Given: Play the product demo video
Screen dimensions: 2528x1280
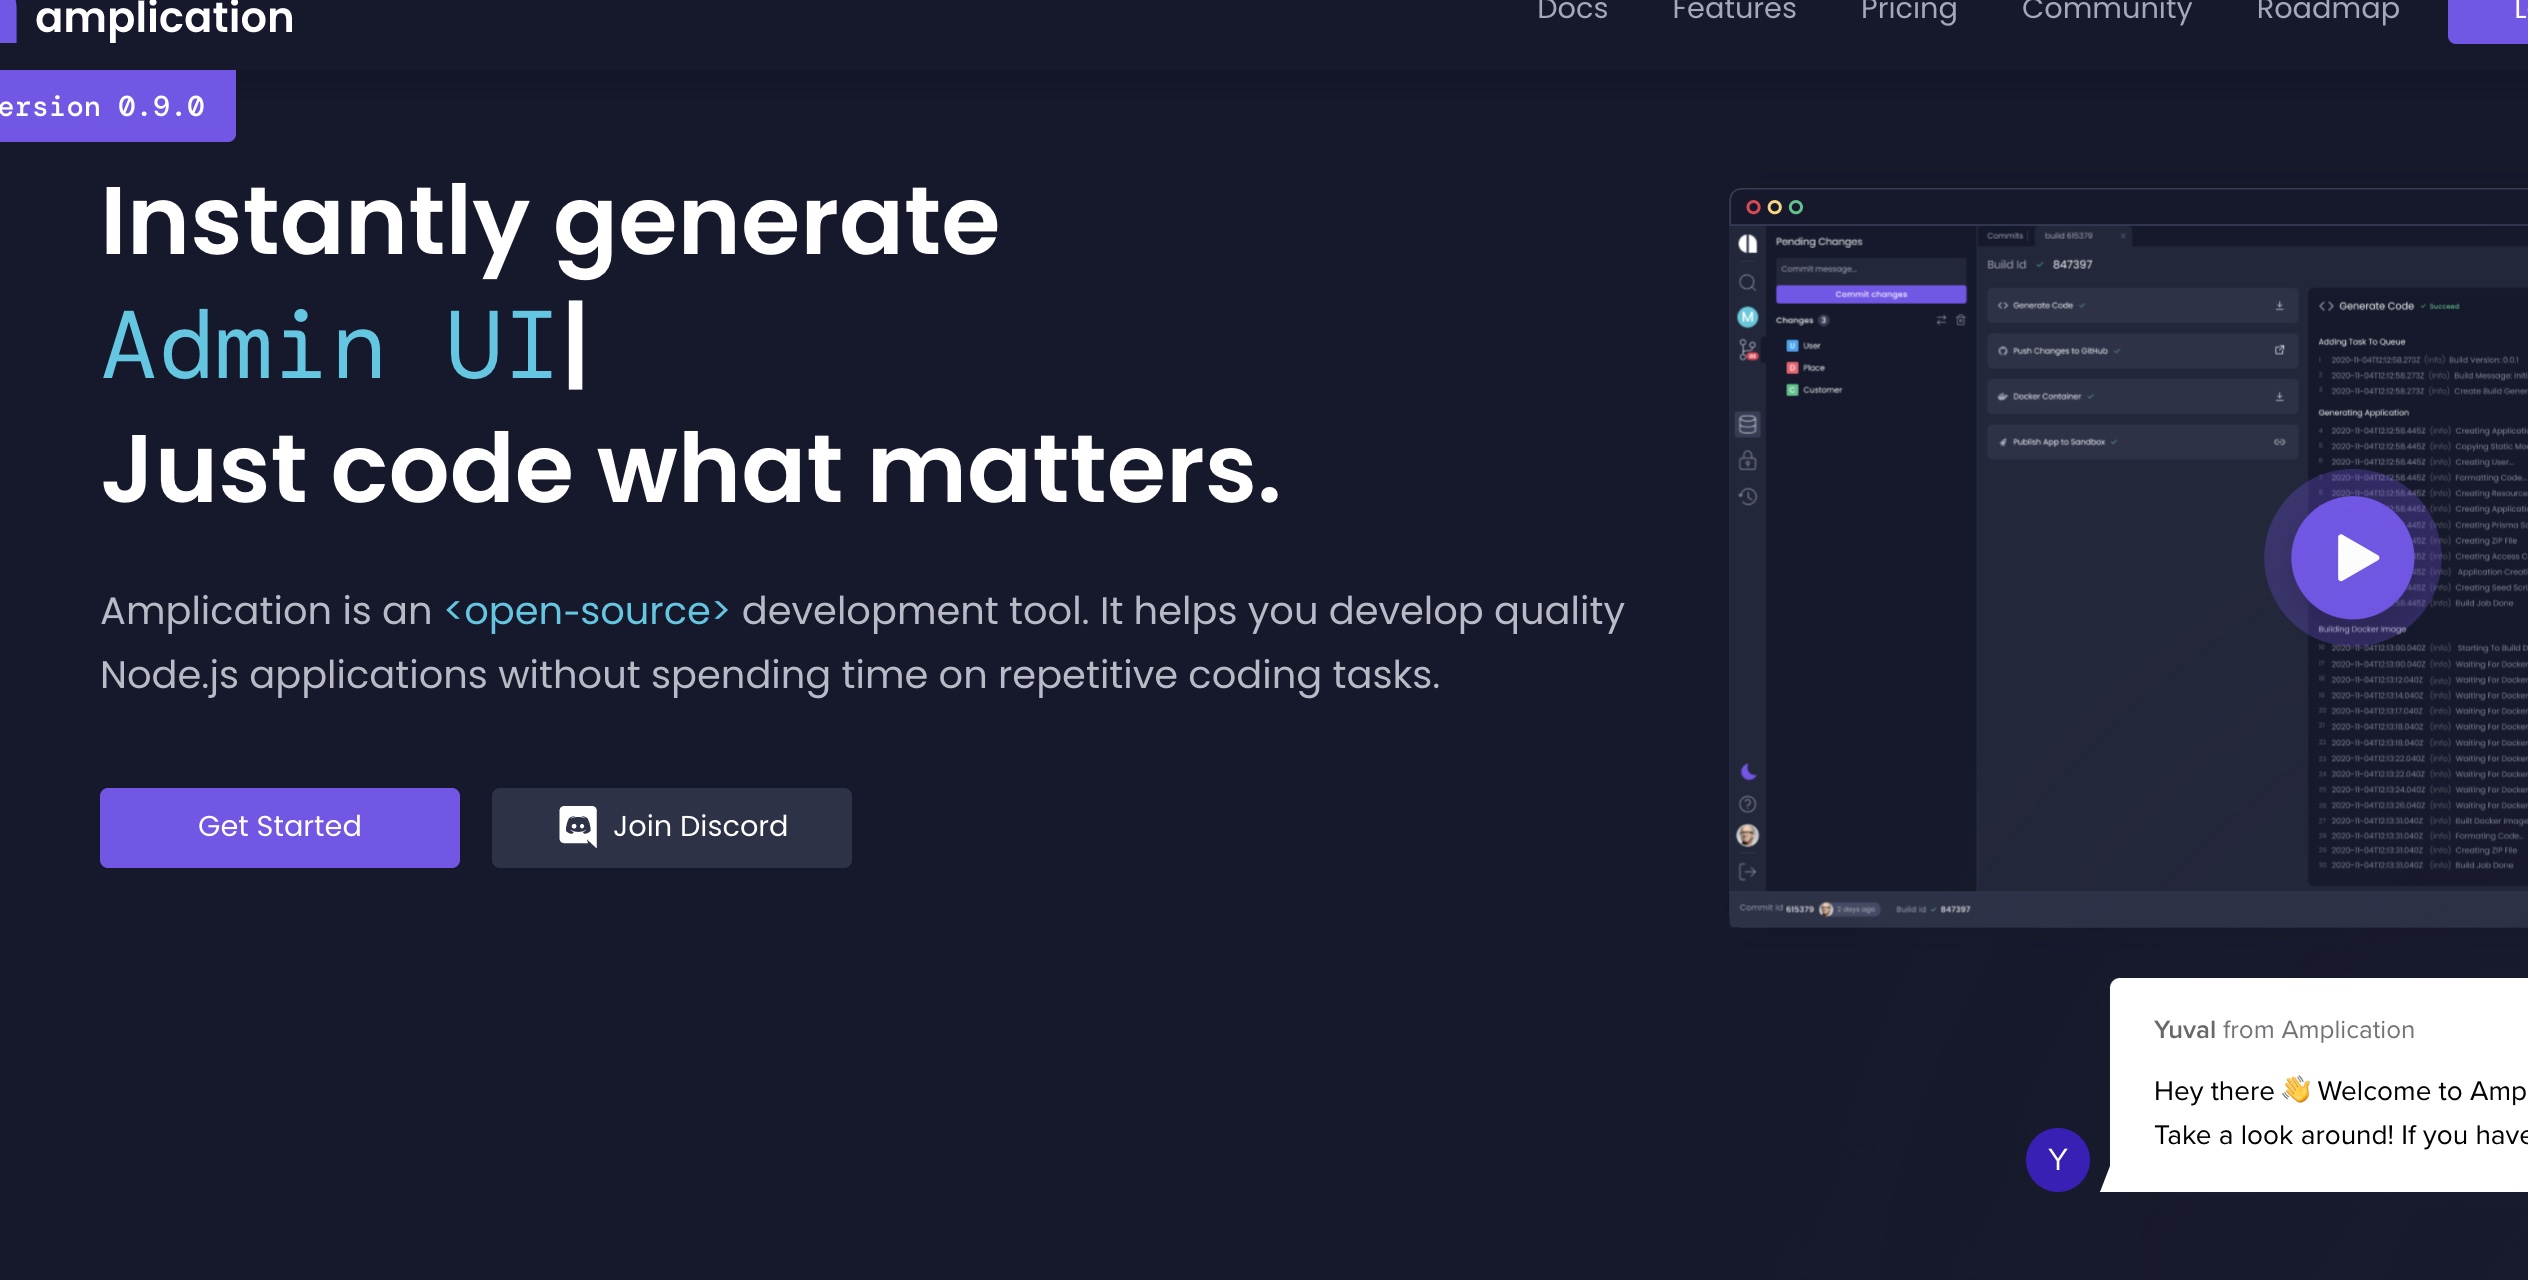Looking at the screenshot, I should pyautogui.click(x=2352, y=558).
